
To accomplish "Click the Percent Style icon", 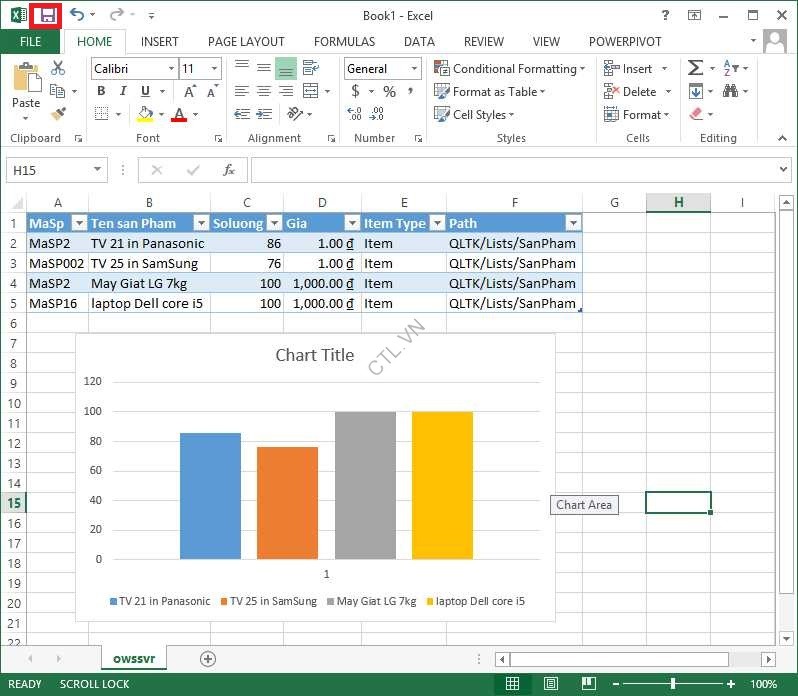I will pyautogui.click(x=389, y=91).
